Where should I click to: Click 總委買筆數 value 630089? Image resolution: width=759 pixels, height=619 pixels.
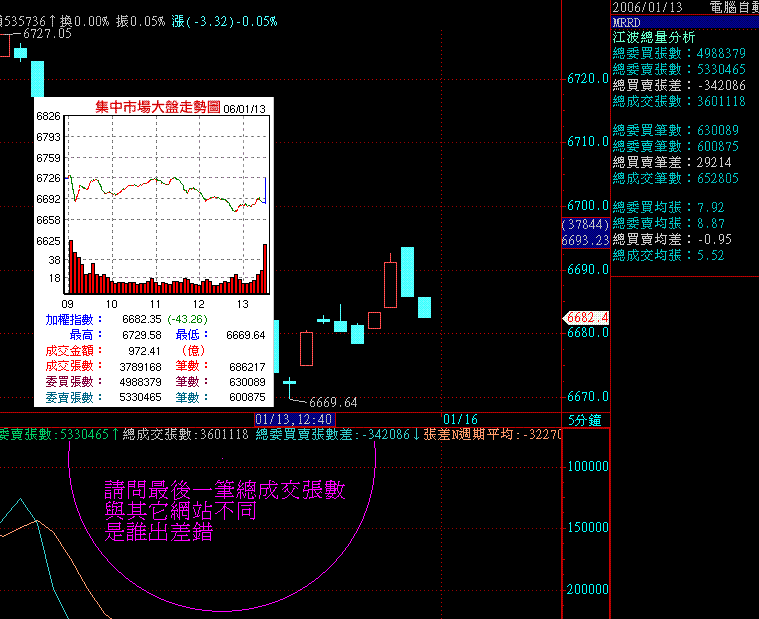pos(718,130)
